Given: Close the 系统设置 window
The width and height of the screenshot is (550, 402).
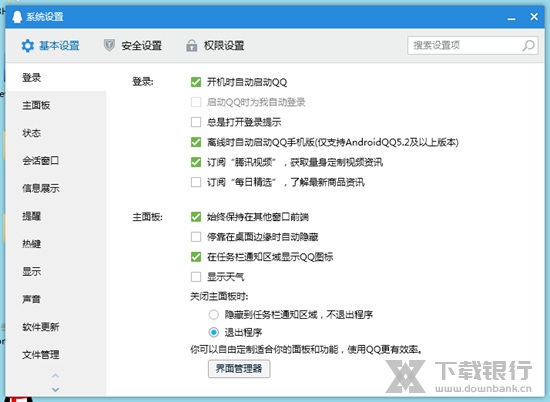Looking at the screenshot, I should click(x=534, y=16).
